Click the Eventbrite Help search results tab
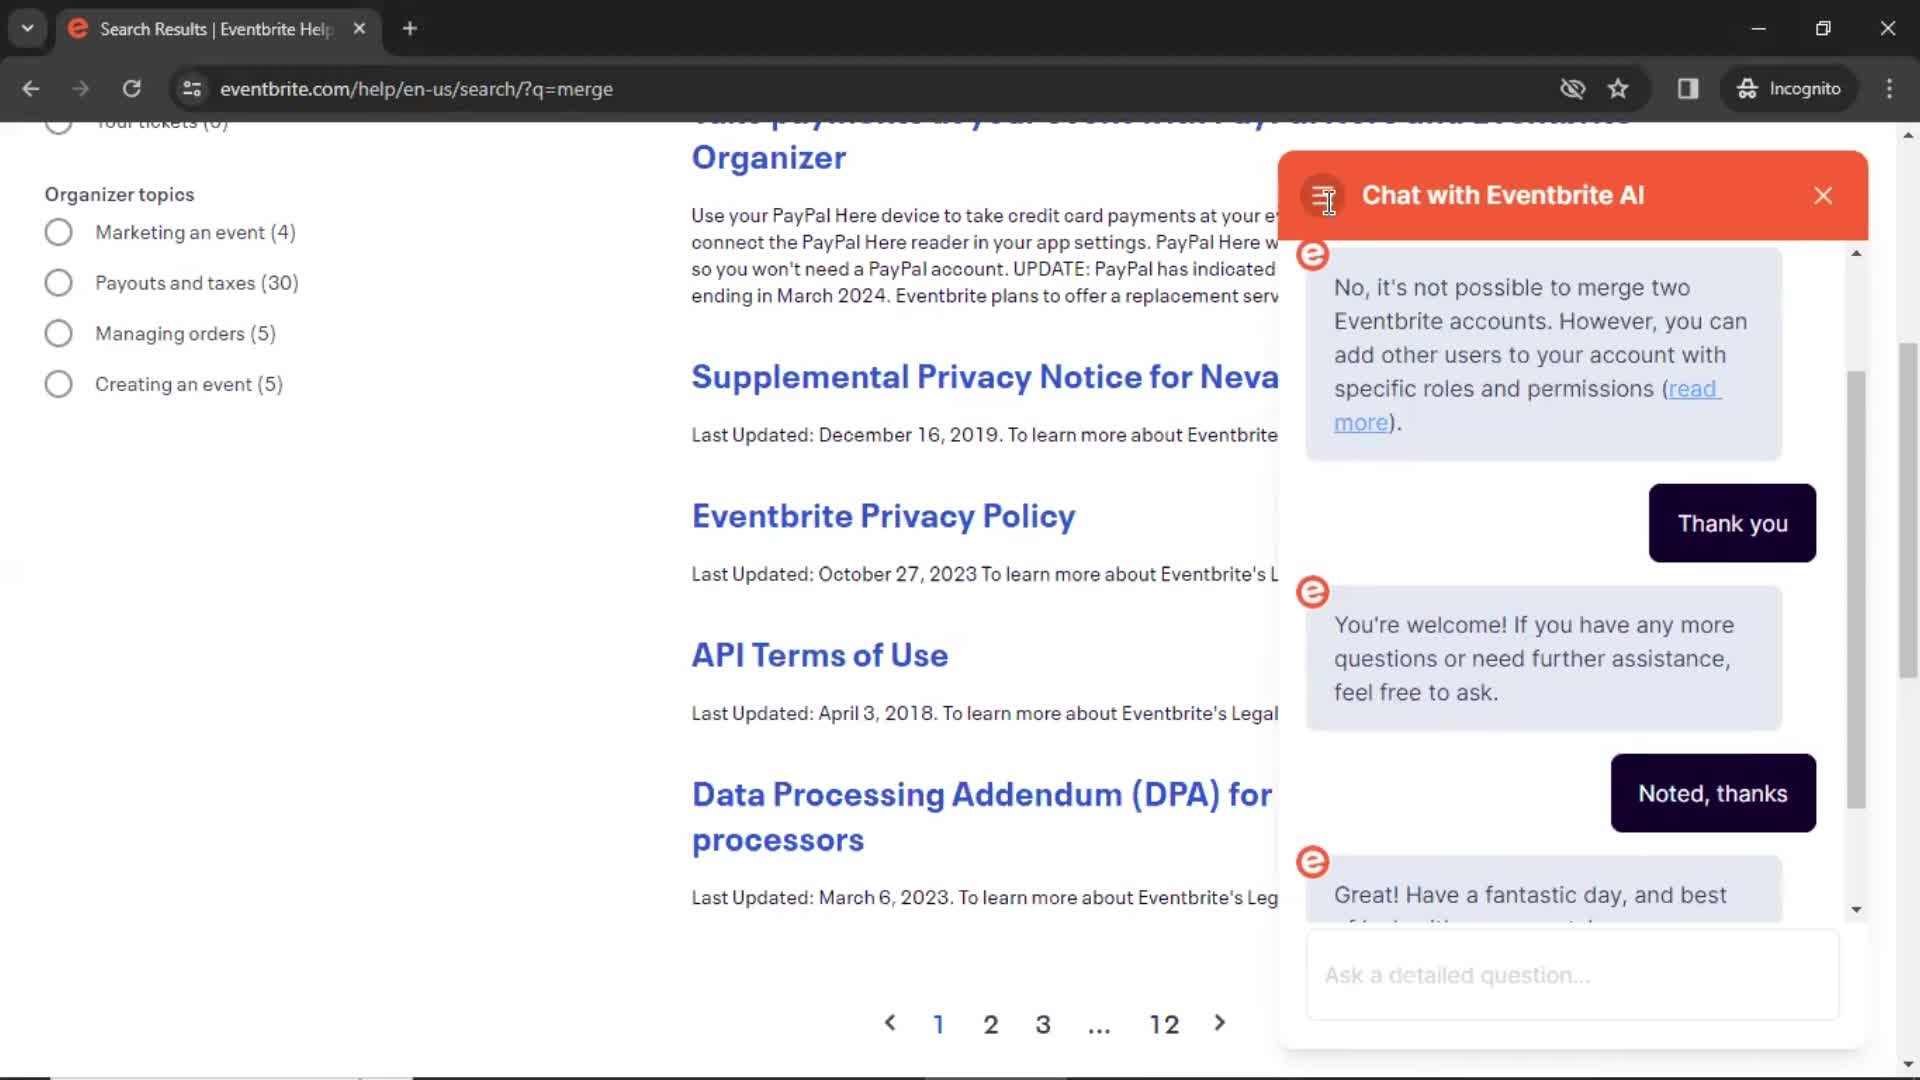The image size is (1920, 1080). (215, 28)
